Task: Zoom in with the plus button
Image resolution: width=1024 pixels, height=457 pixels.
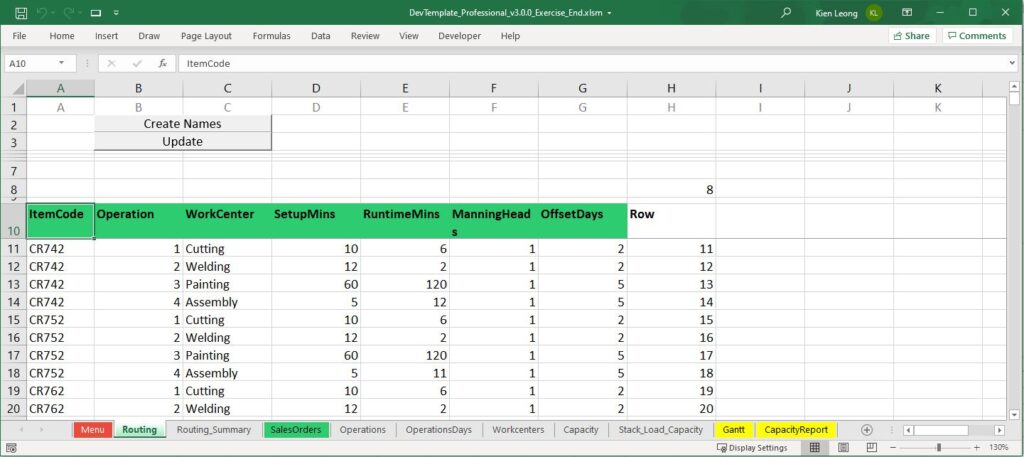Action: [977, 448]
